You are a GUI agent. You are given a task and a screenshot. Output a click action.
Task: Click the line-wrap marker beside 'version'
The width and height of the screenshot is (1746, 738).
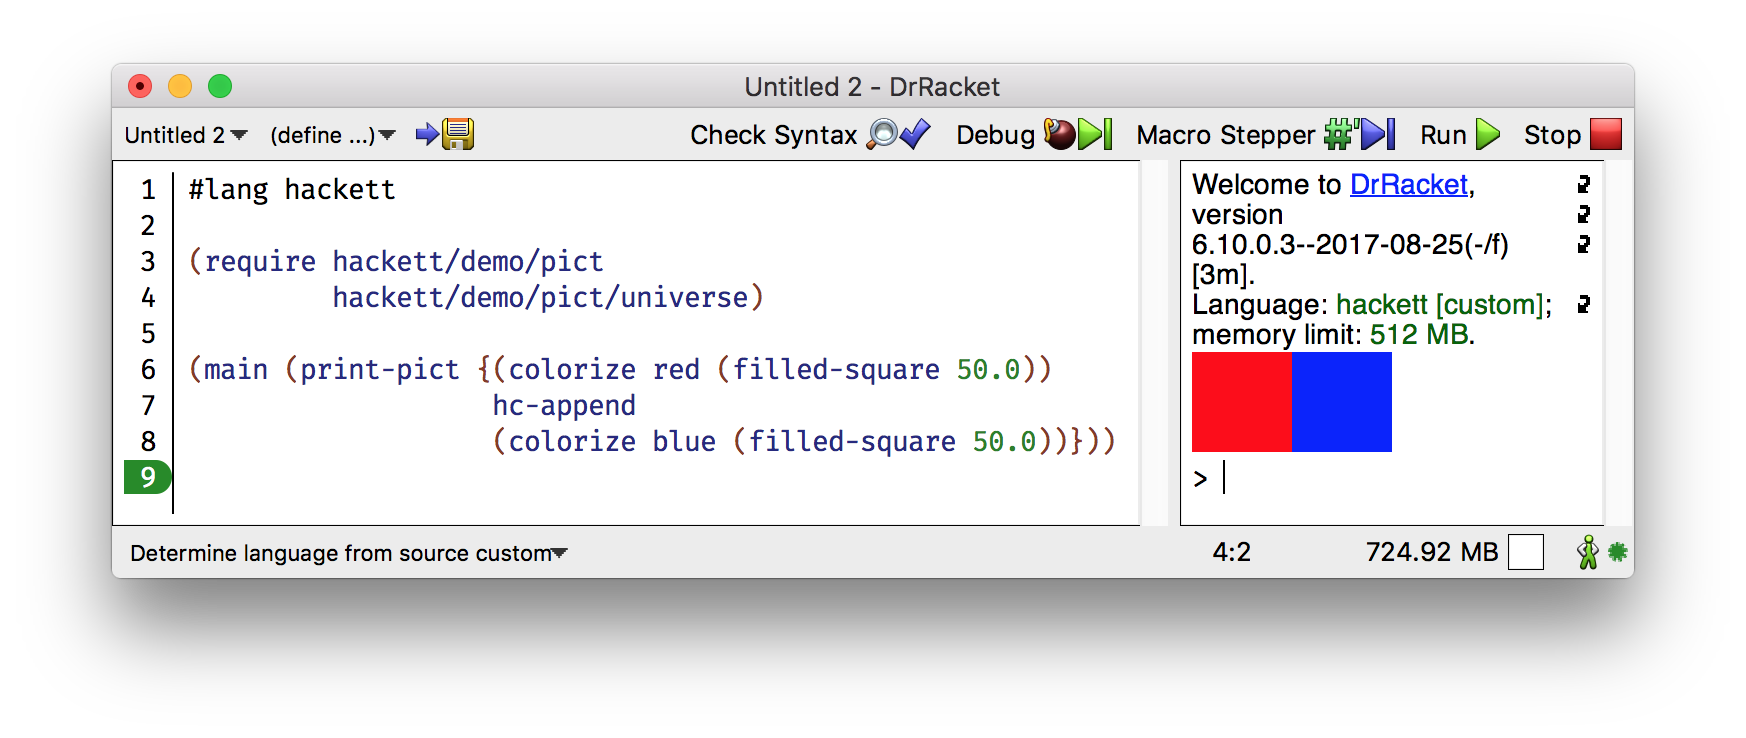point(1584,214)
